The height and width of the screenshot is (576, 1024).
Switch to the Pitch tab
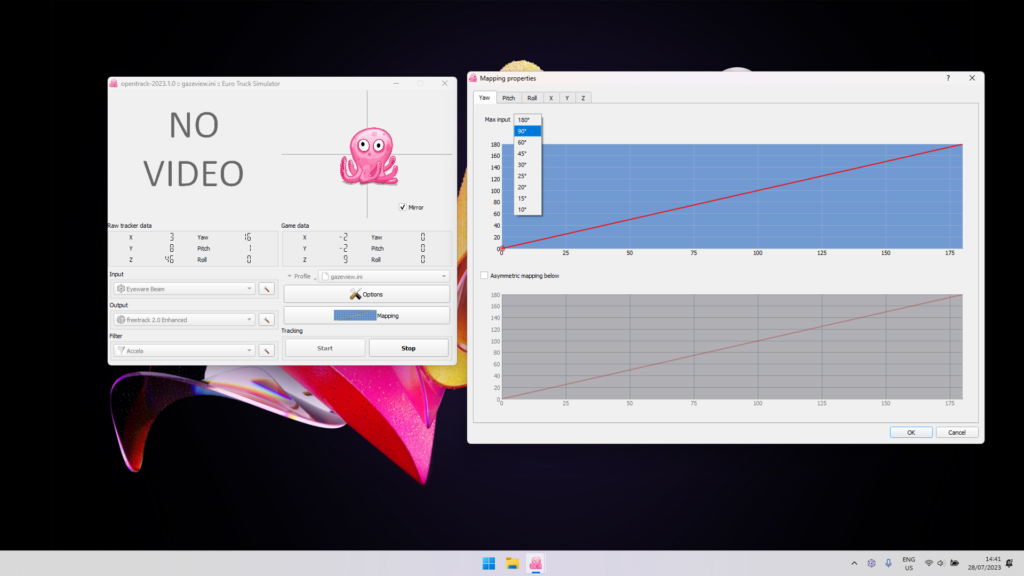pyautogui.click(x=508, y=98)
